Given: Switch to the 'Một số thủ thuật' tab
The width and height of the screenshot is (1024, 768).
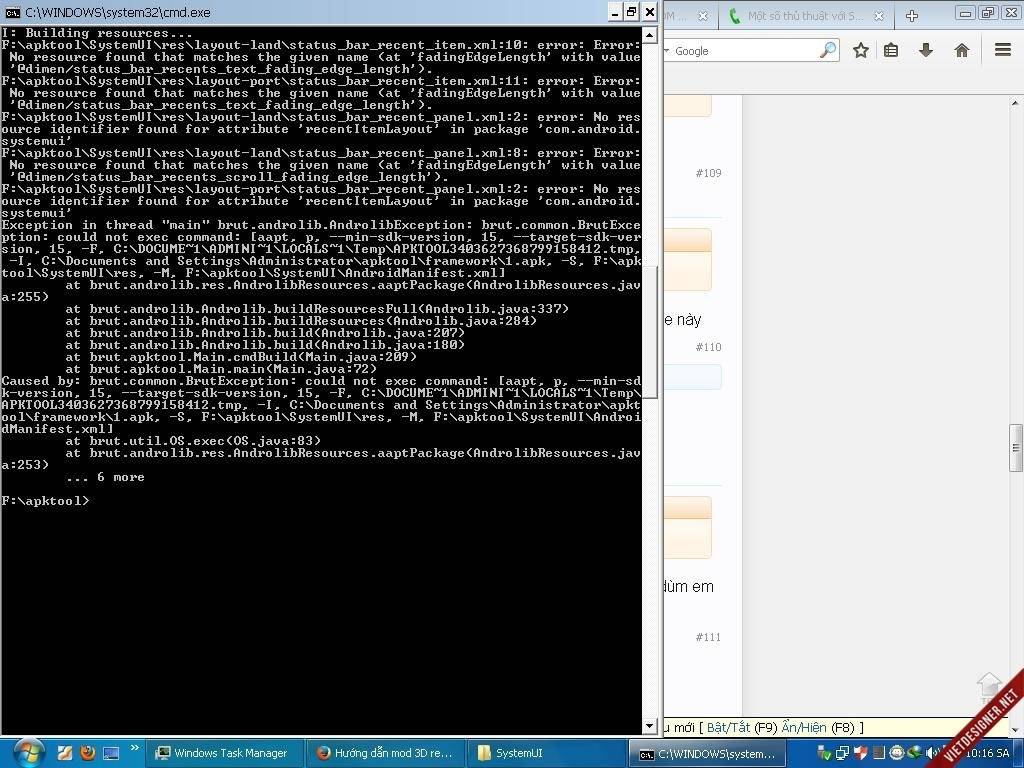Looking at the screenshot, I should point(800,16).
